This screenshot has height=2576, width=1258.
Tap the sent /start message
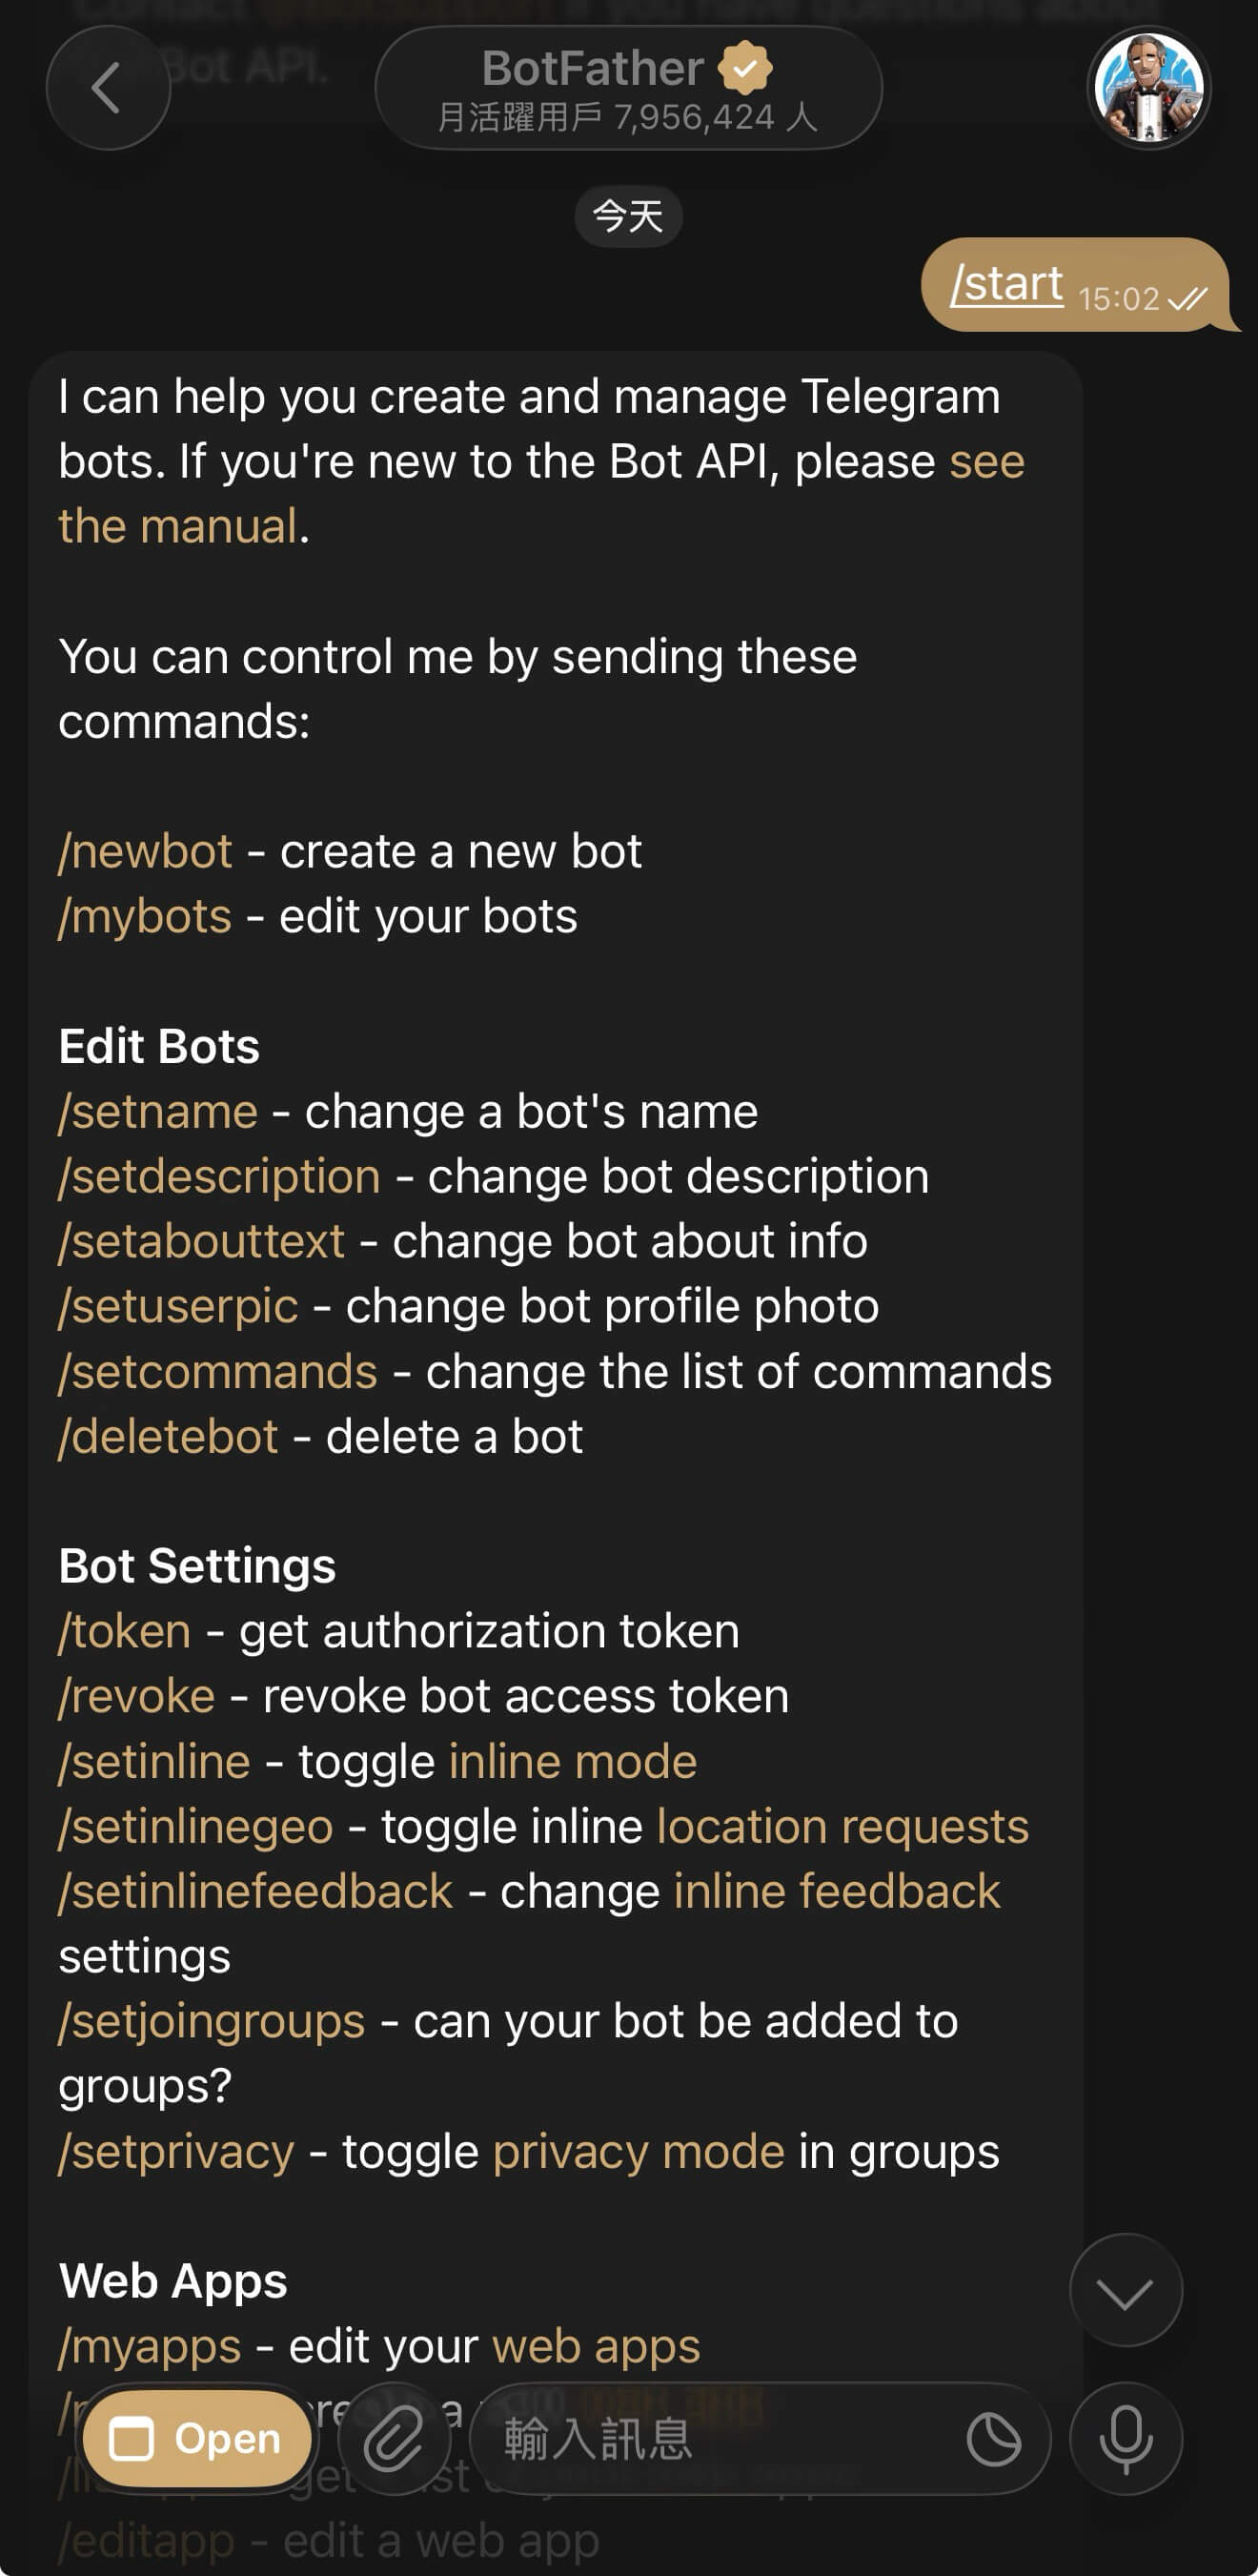1006,284
